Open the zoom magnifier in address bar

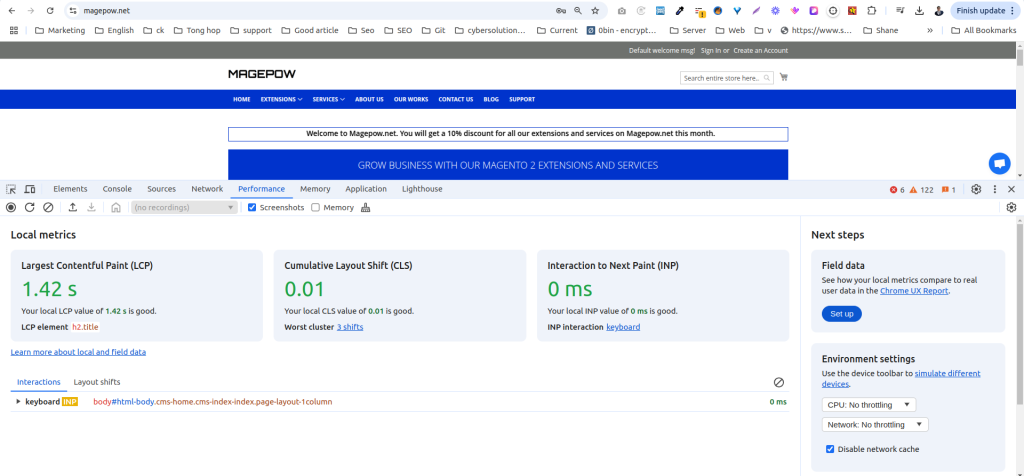pos(578,10)
